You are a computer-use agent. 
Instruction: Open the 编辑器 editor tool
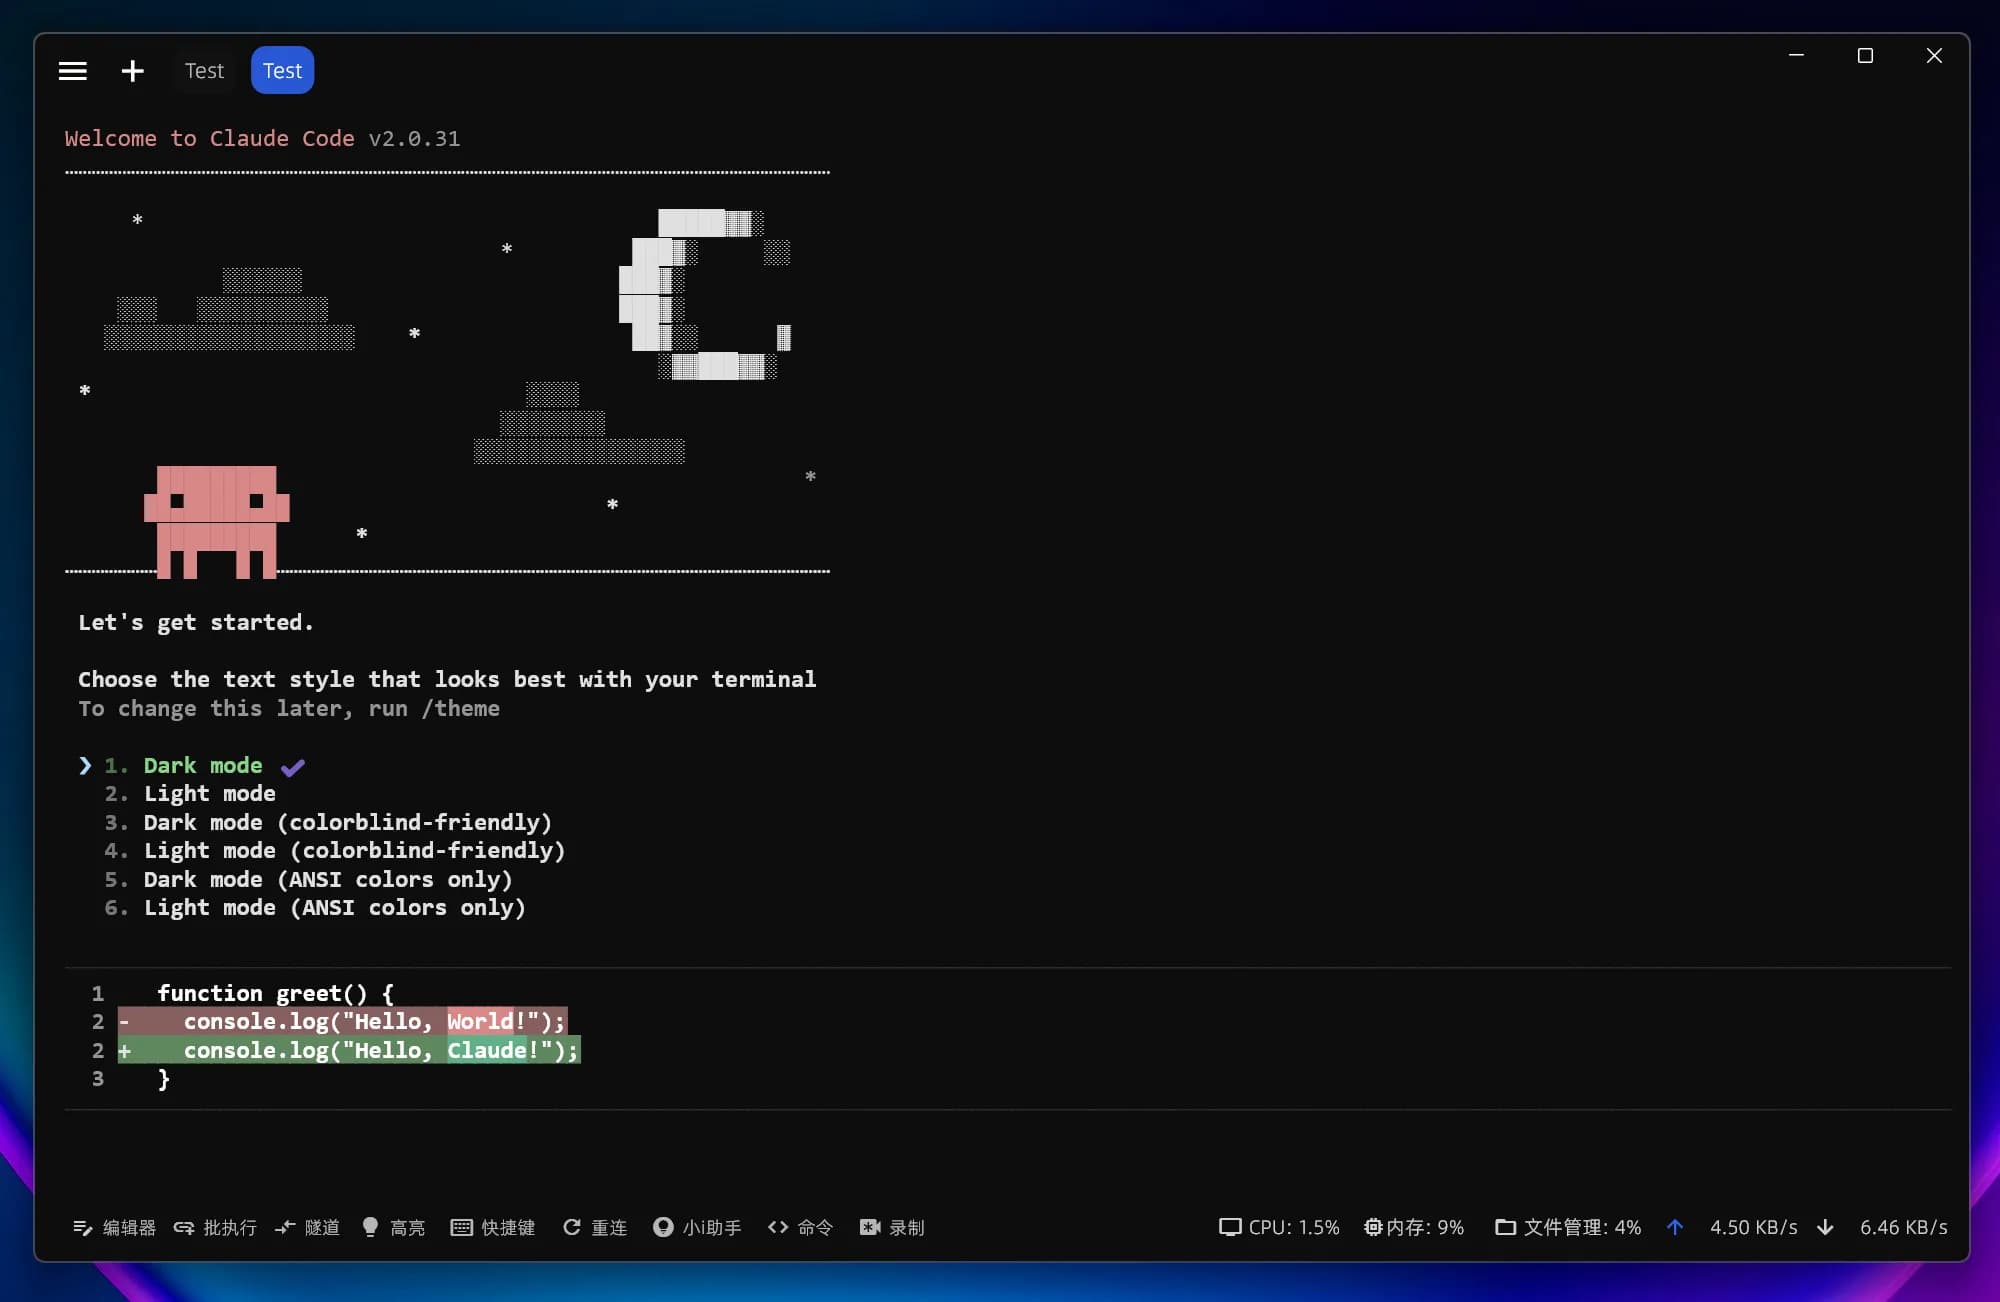pyautogui.click(x=114, y=1227)
